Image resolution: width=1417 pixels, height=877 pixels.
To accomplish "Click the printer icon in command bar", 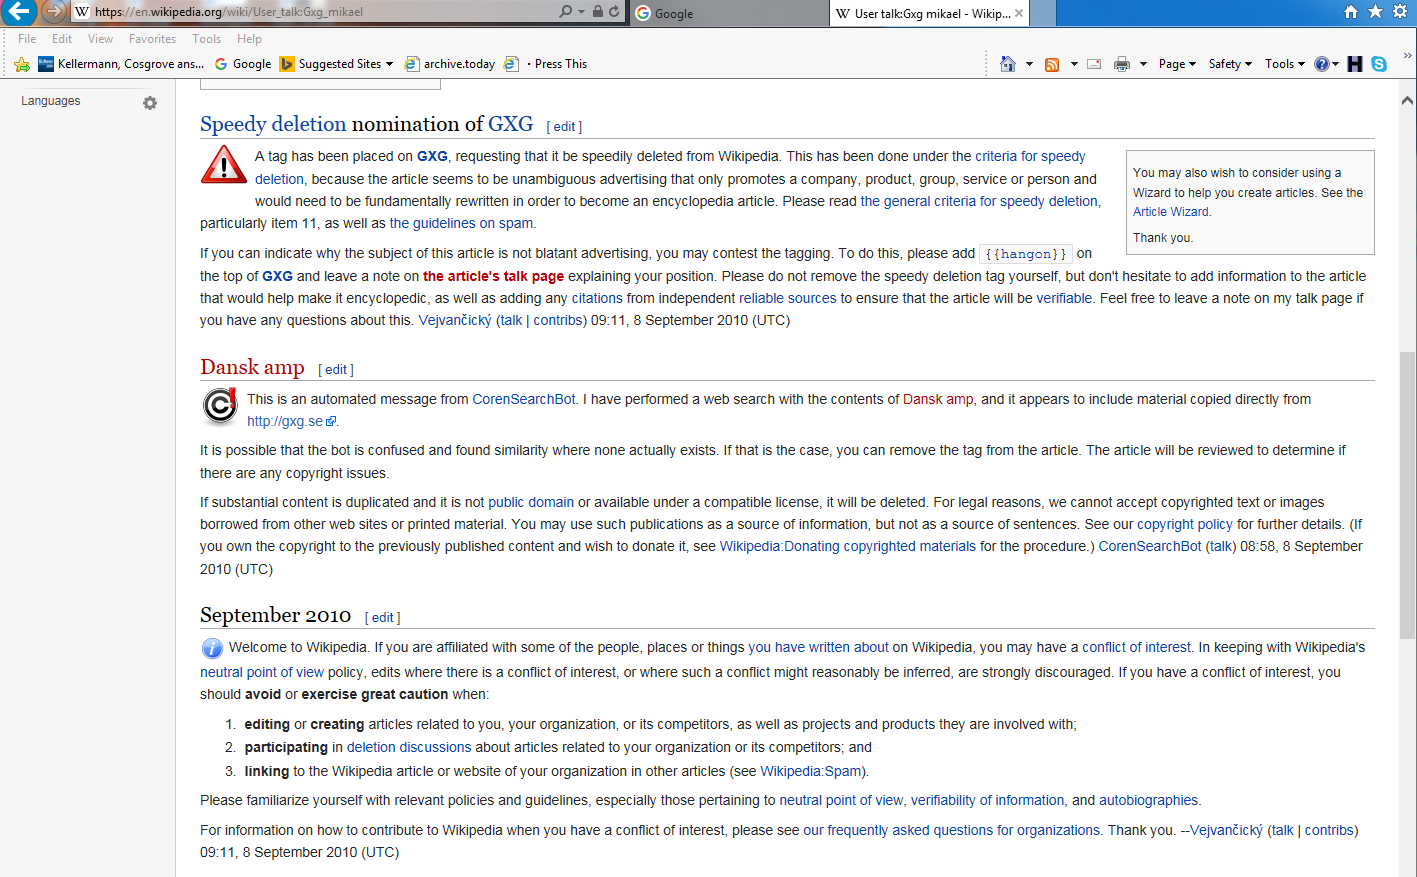I will coord(1122,64).
